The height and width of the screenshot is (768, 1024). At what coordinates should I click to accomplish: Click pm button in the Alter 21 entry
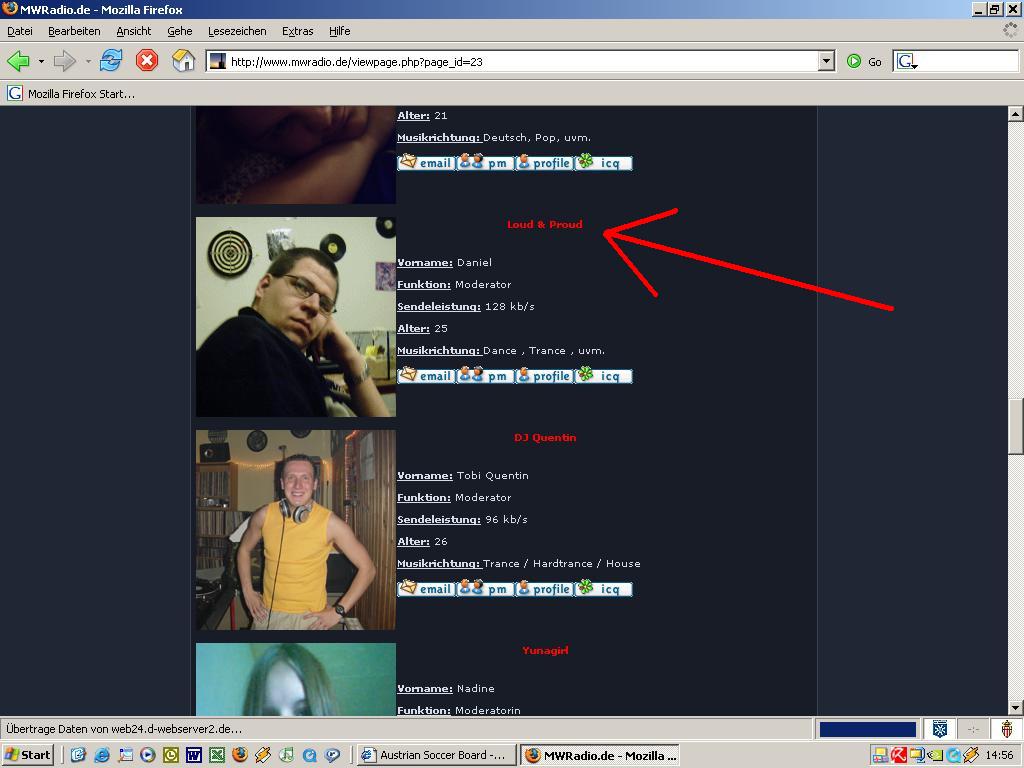[x=485, y=163]
